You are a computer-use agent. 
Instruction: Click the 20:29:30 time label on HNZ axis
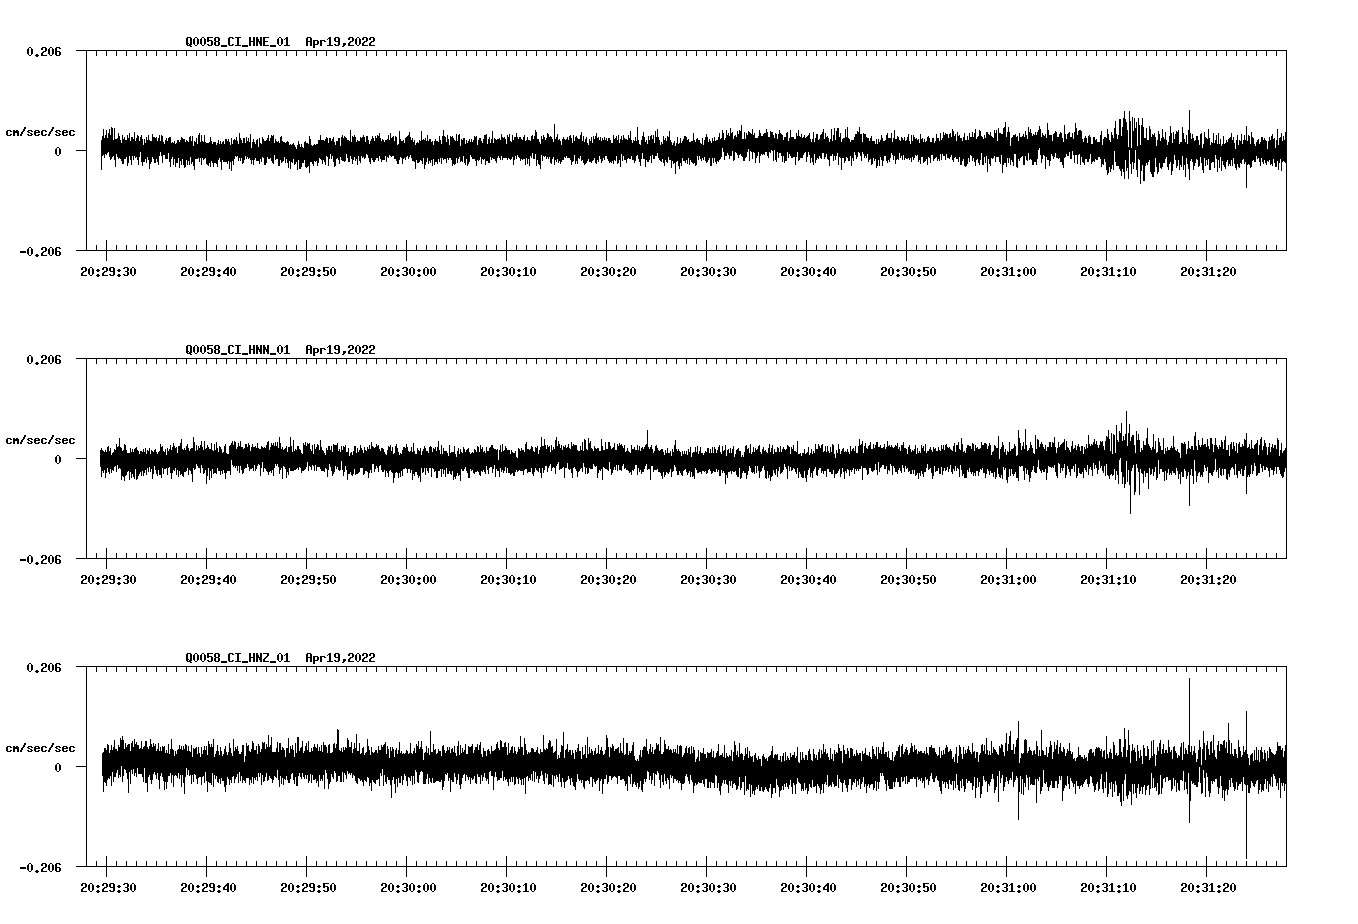point(108,888)
